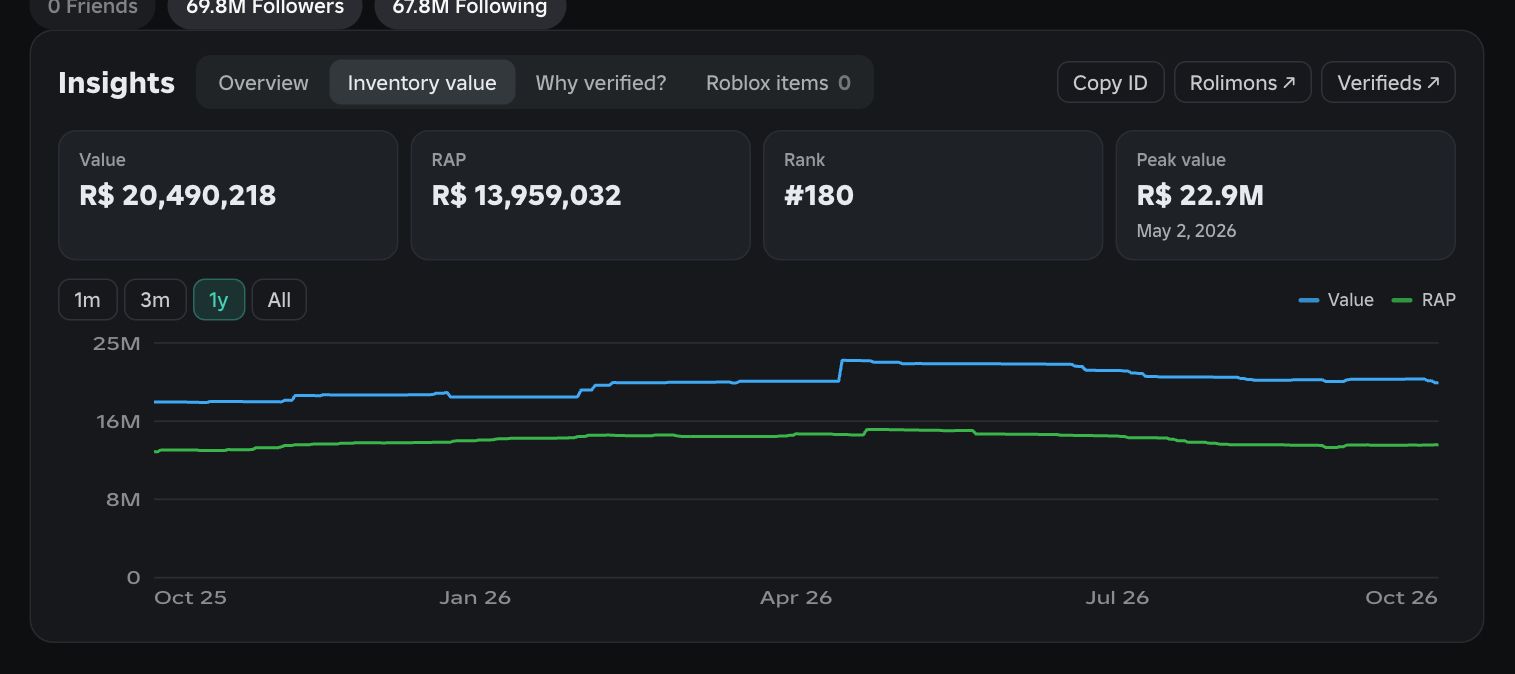Screen dimensions: 1515x674
Task: Click the Oct 26 axis label
Action: [1401, 598]
